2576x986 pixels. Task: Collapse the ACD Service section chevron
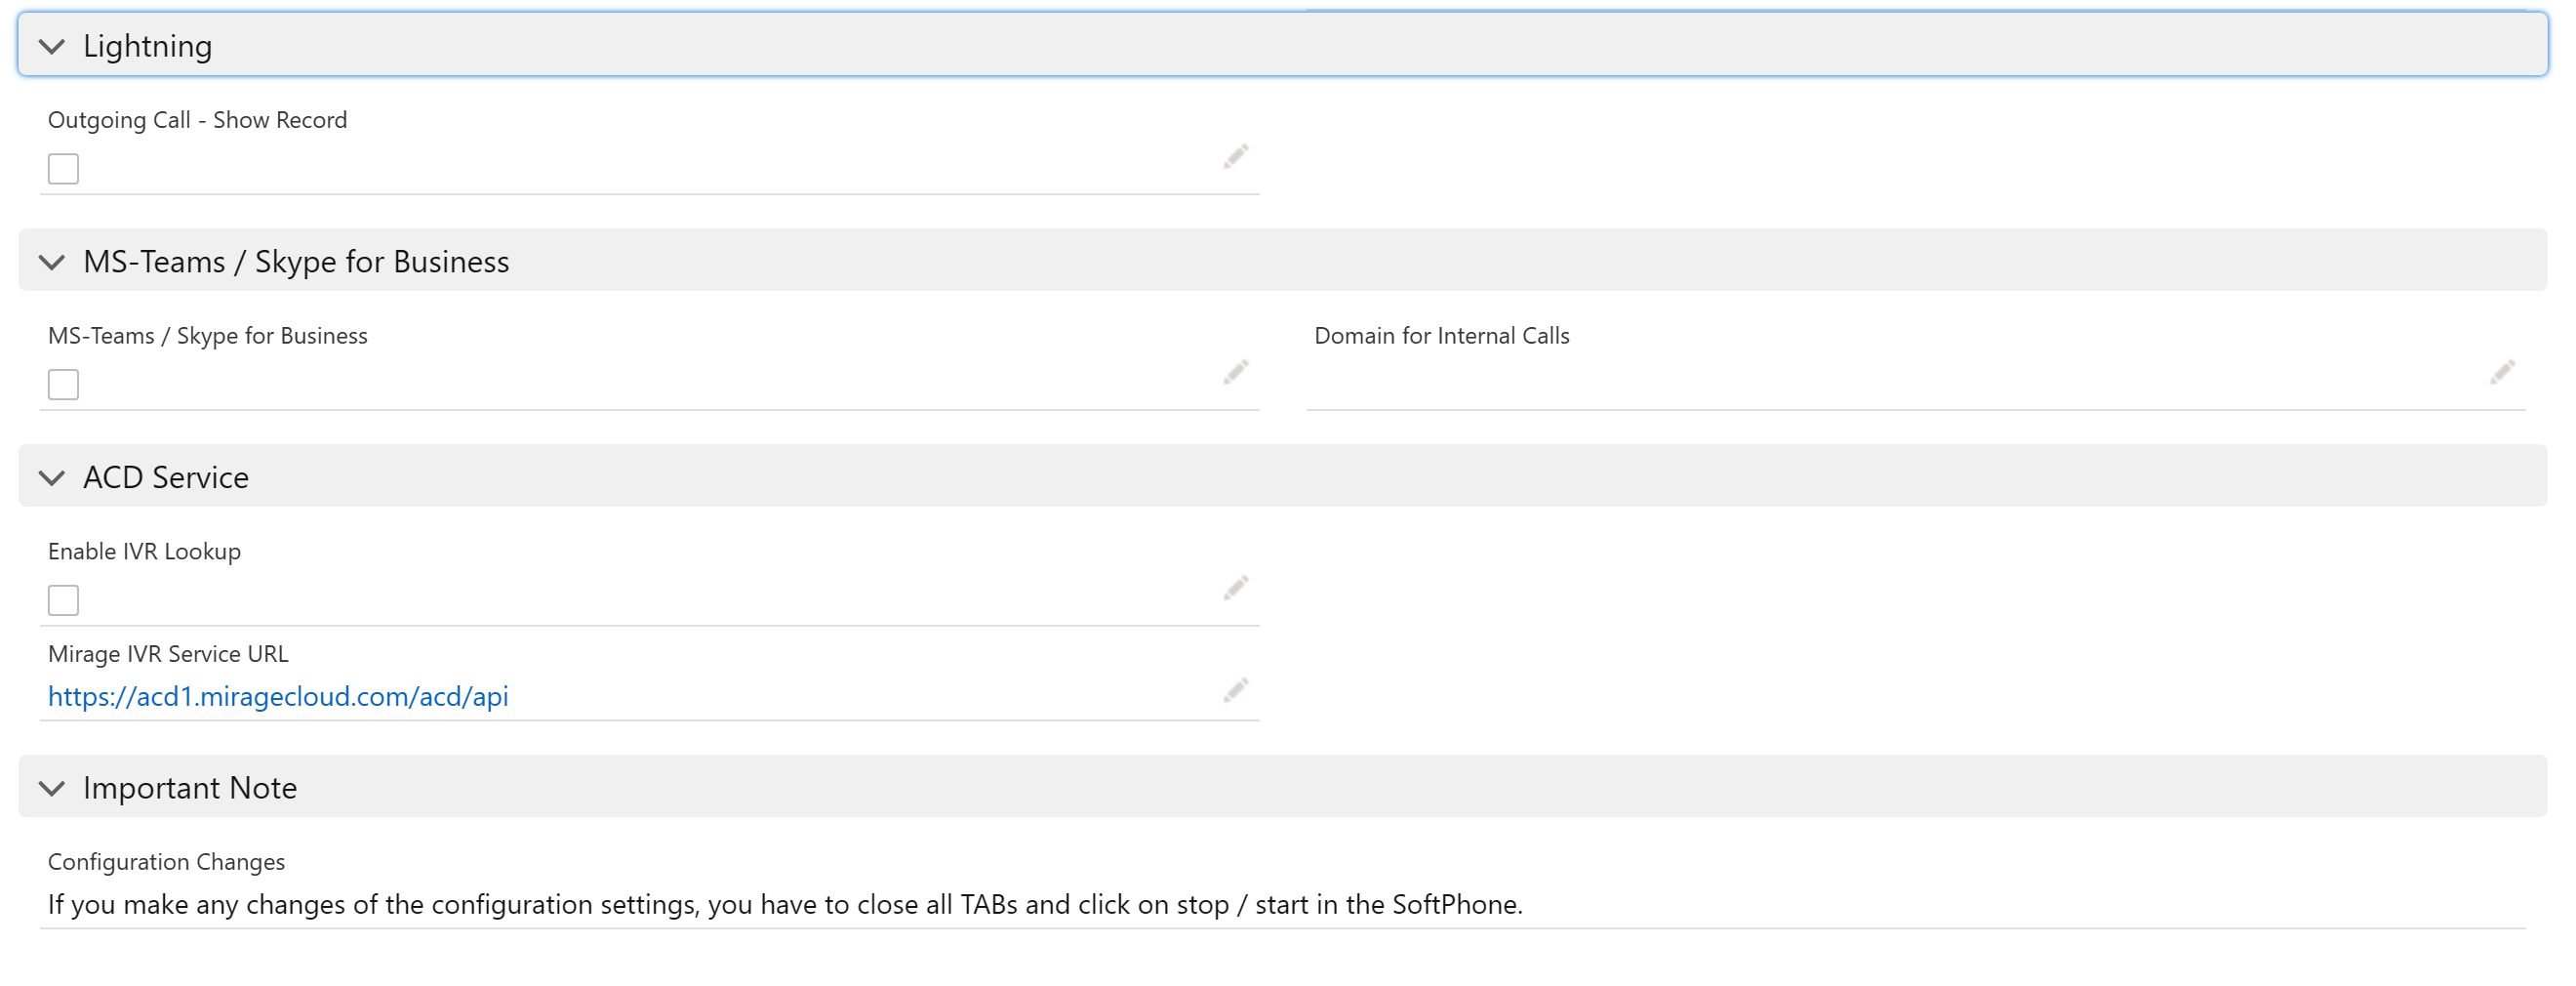[52, 478]
